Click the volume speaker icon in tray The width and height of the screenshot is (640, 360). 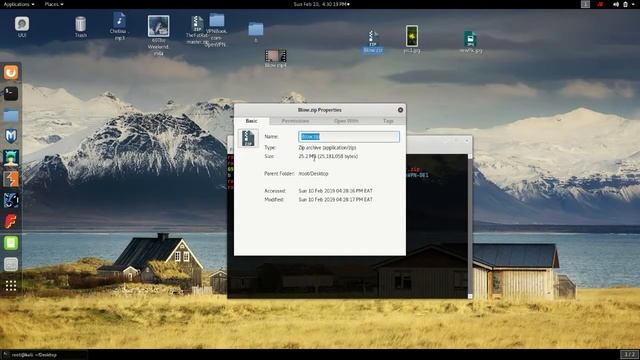(x=616, y=4)
